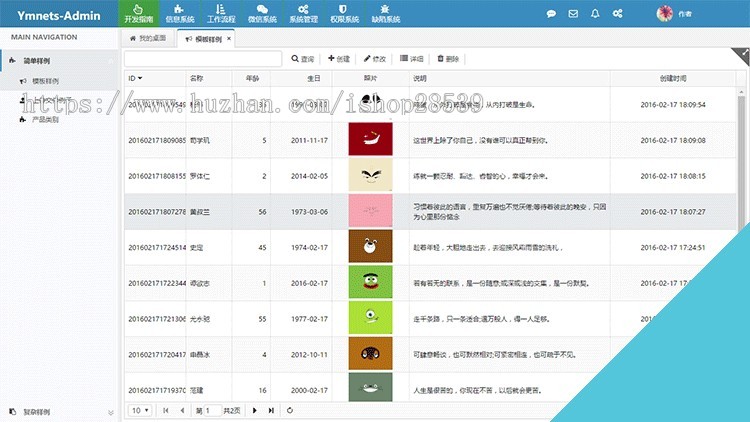
Task: Click the pencil 修改 edit button
Action: tap(375, 59)
